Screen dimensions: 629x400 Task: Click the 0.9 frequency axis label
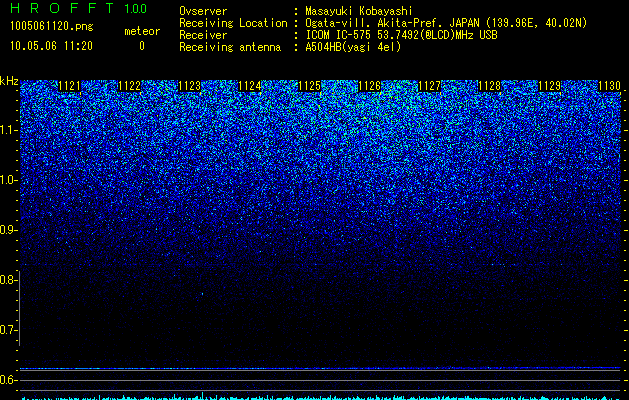(8, 230)
